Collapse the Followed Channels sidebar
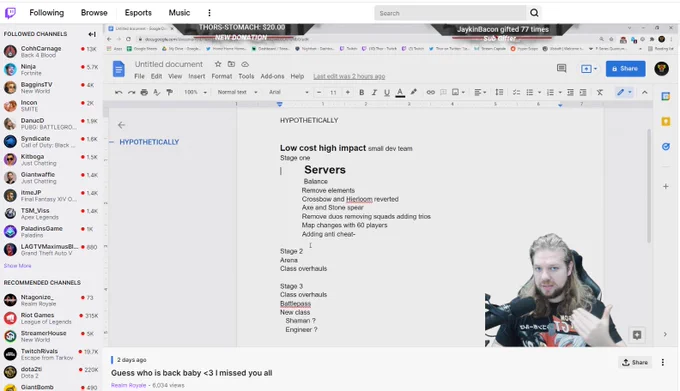Image resolution: width=680 pixels, height=391 pixels. [92, 34]
